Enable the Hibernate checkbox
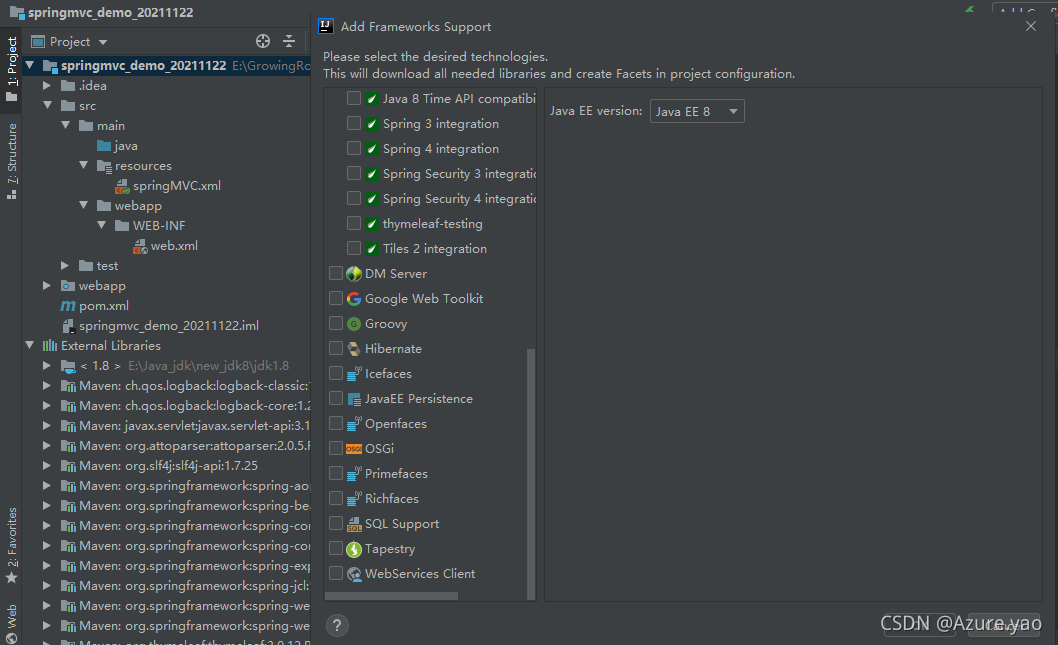Viewport: 1058px width, 645px height. pyautogui.click(x=335, y=348)
